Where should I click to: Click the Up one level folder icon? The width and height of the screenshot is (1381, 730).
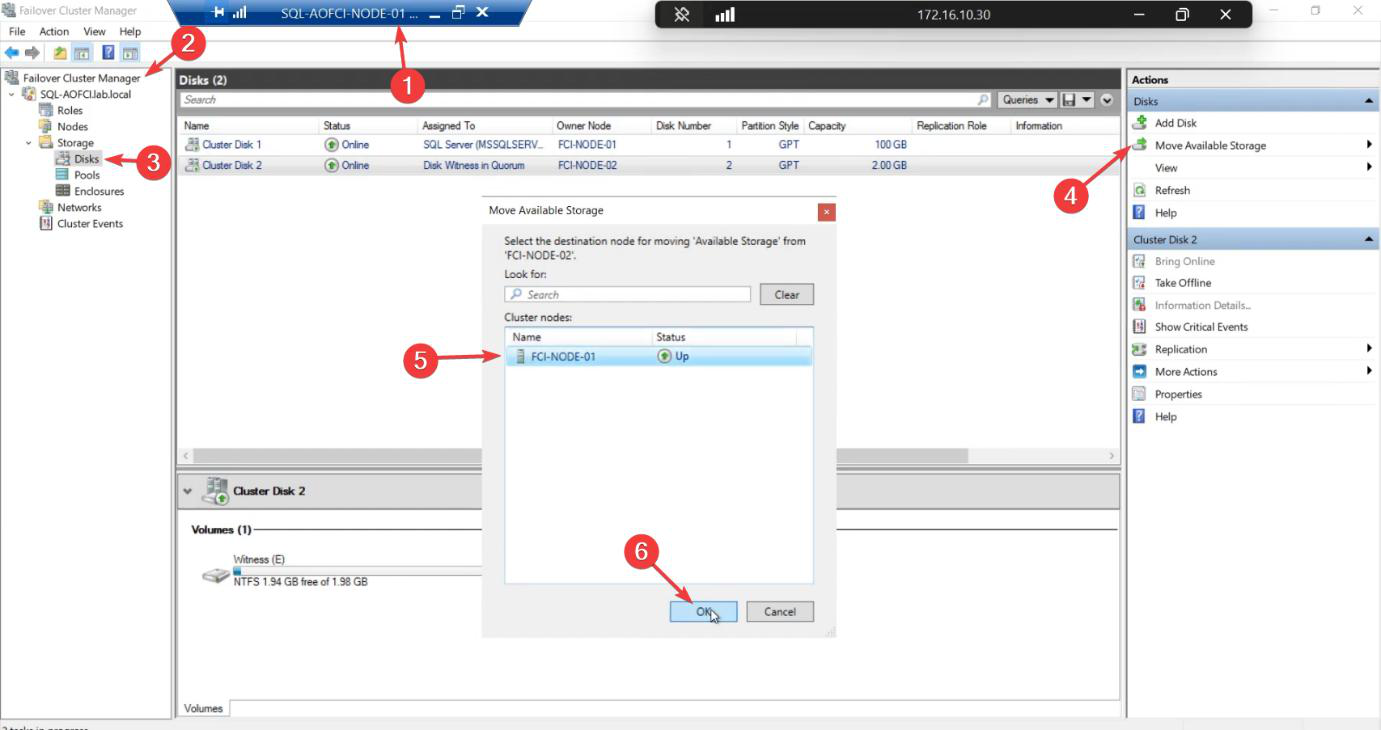(x=60, y=52)
